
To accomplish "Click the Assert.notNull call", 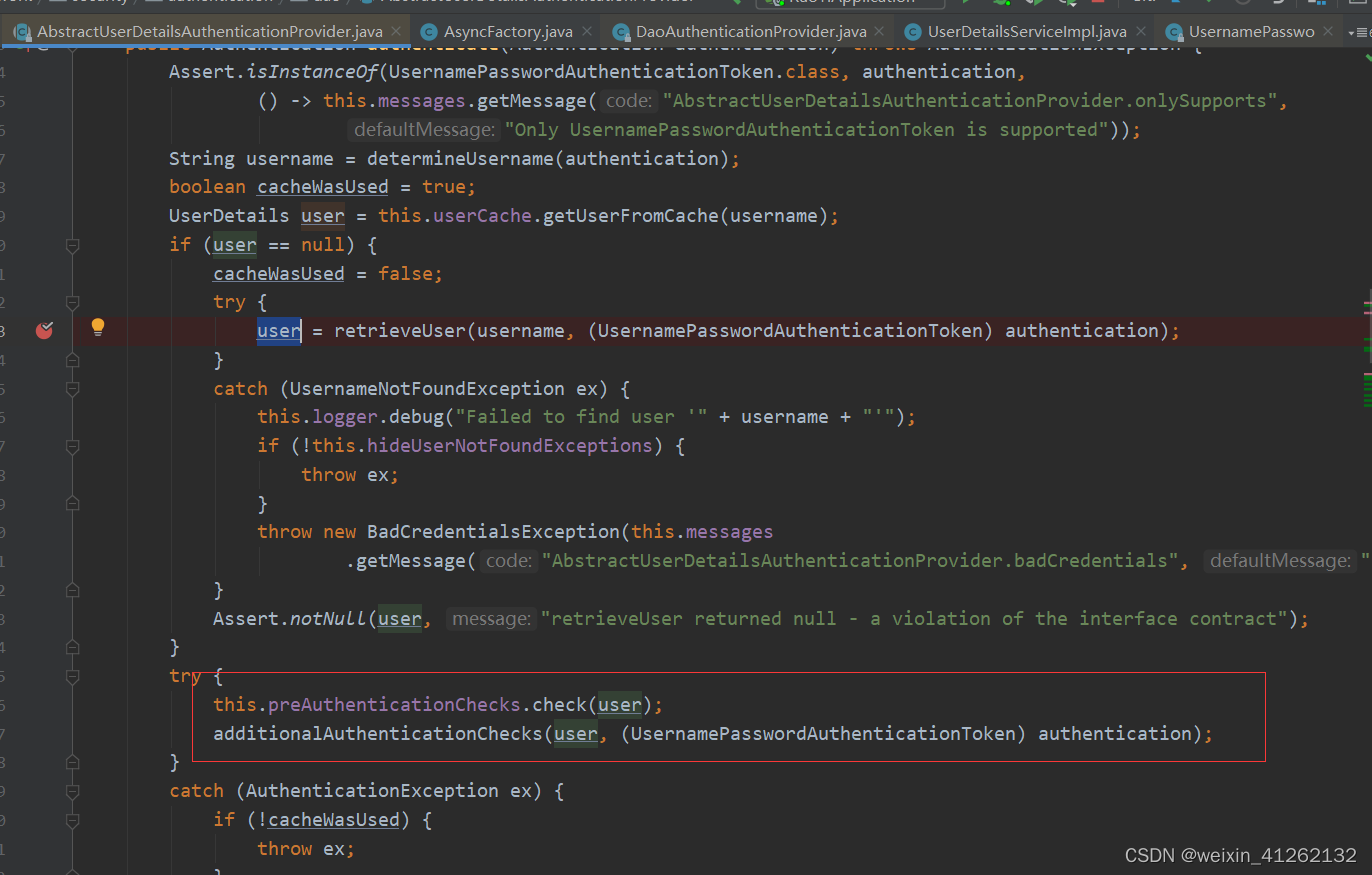I will click(x=290, y=619).
